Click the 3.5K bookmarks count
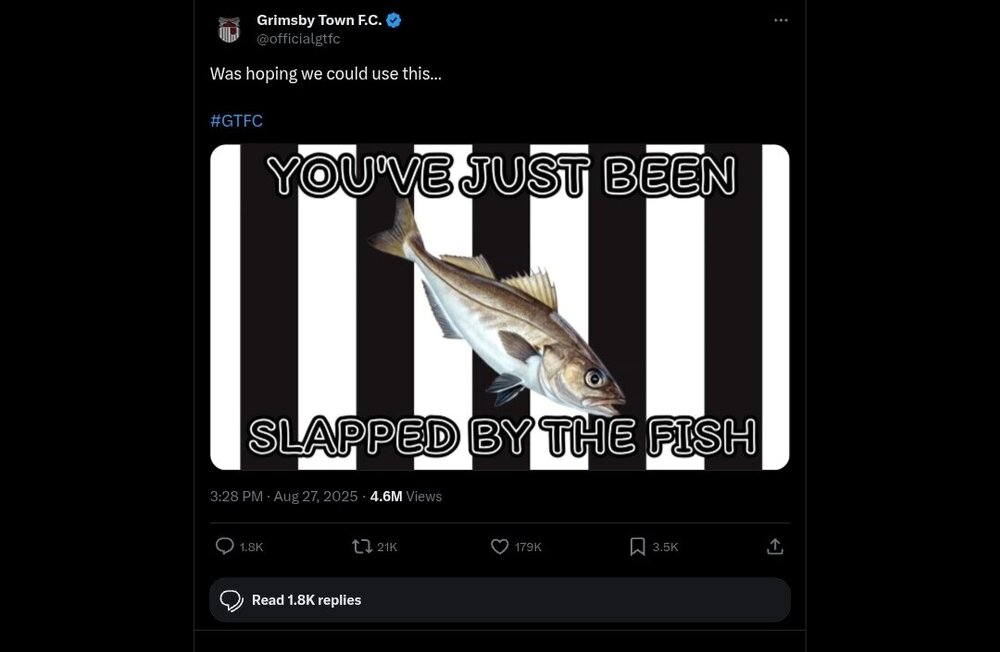This screenshot has width=1000, height=652. 665,547
